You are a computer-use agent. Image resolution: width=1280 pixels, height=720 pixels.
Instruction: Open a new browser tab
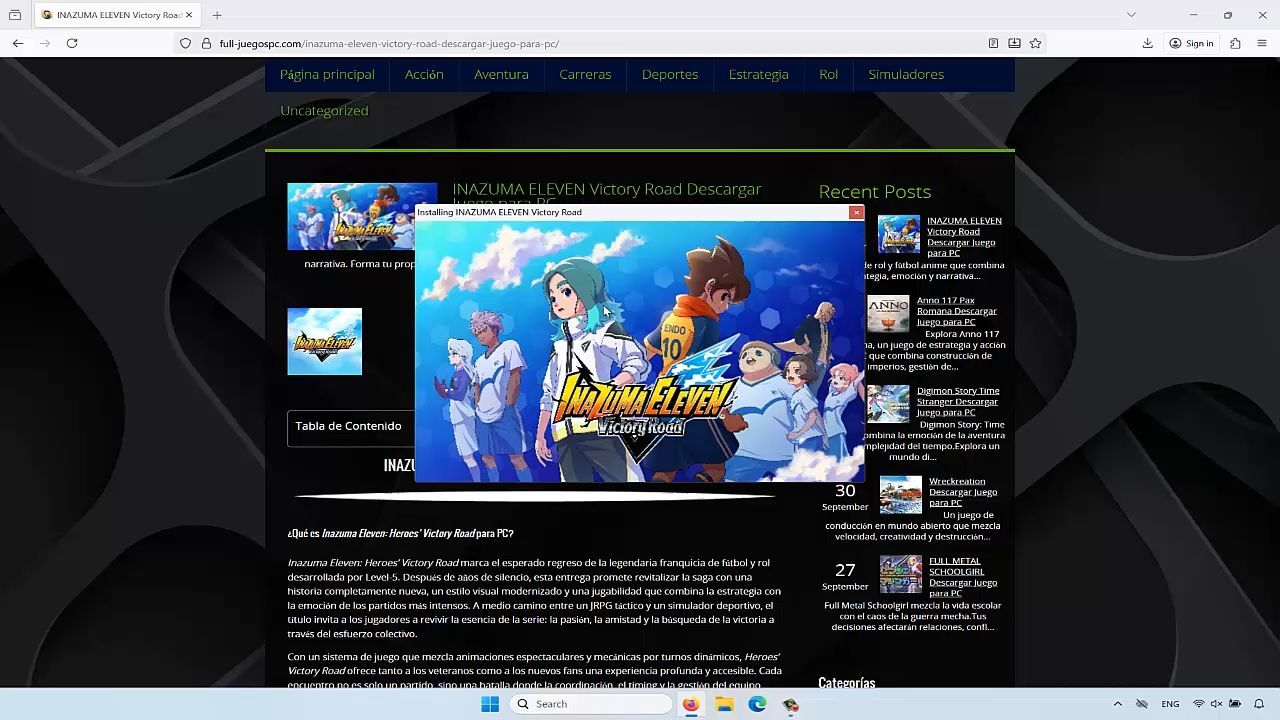217,15
